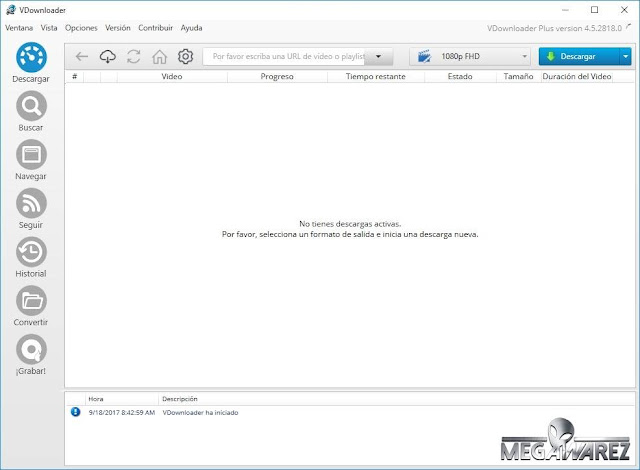Open the Buscar search section
The image size is (640, 470).
31,111
